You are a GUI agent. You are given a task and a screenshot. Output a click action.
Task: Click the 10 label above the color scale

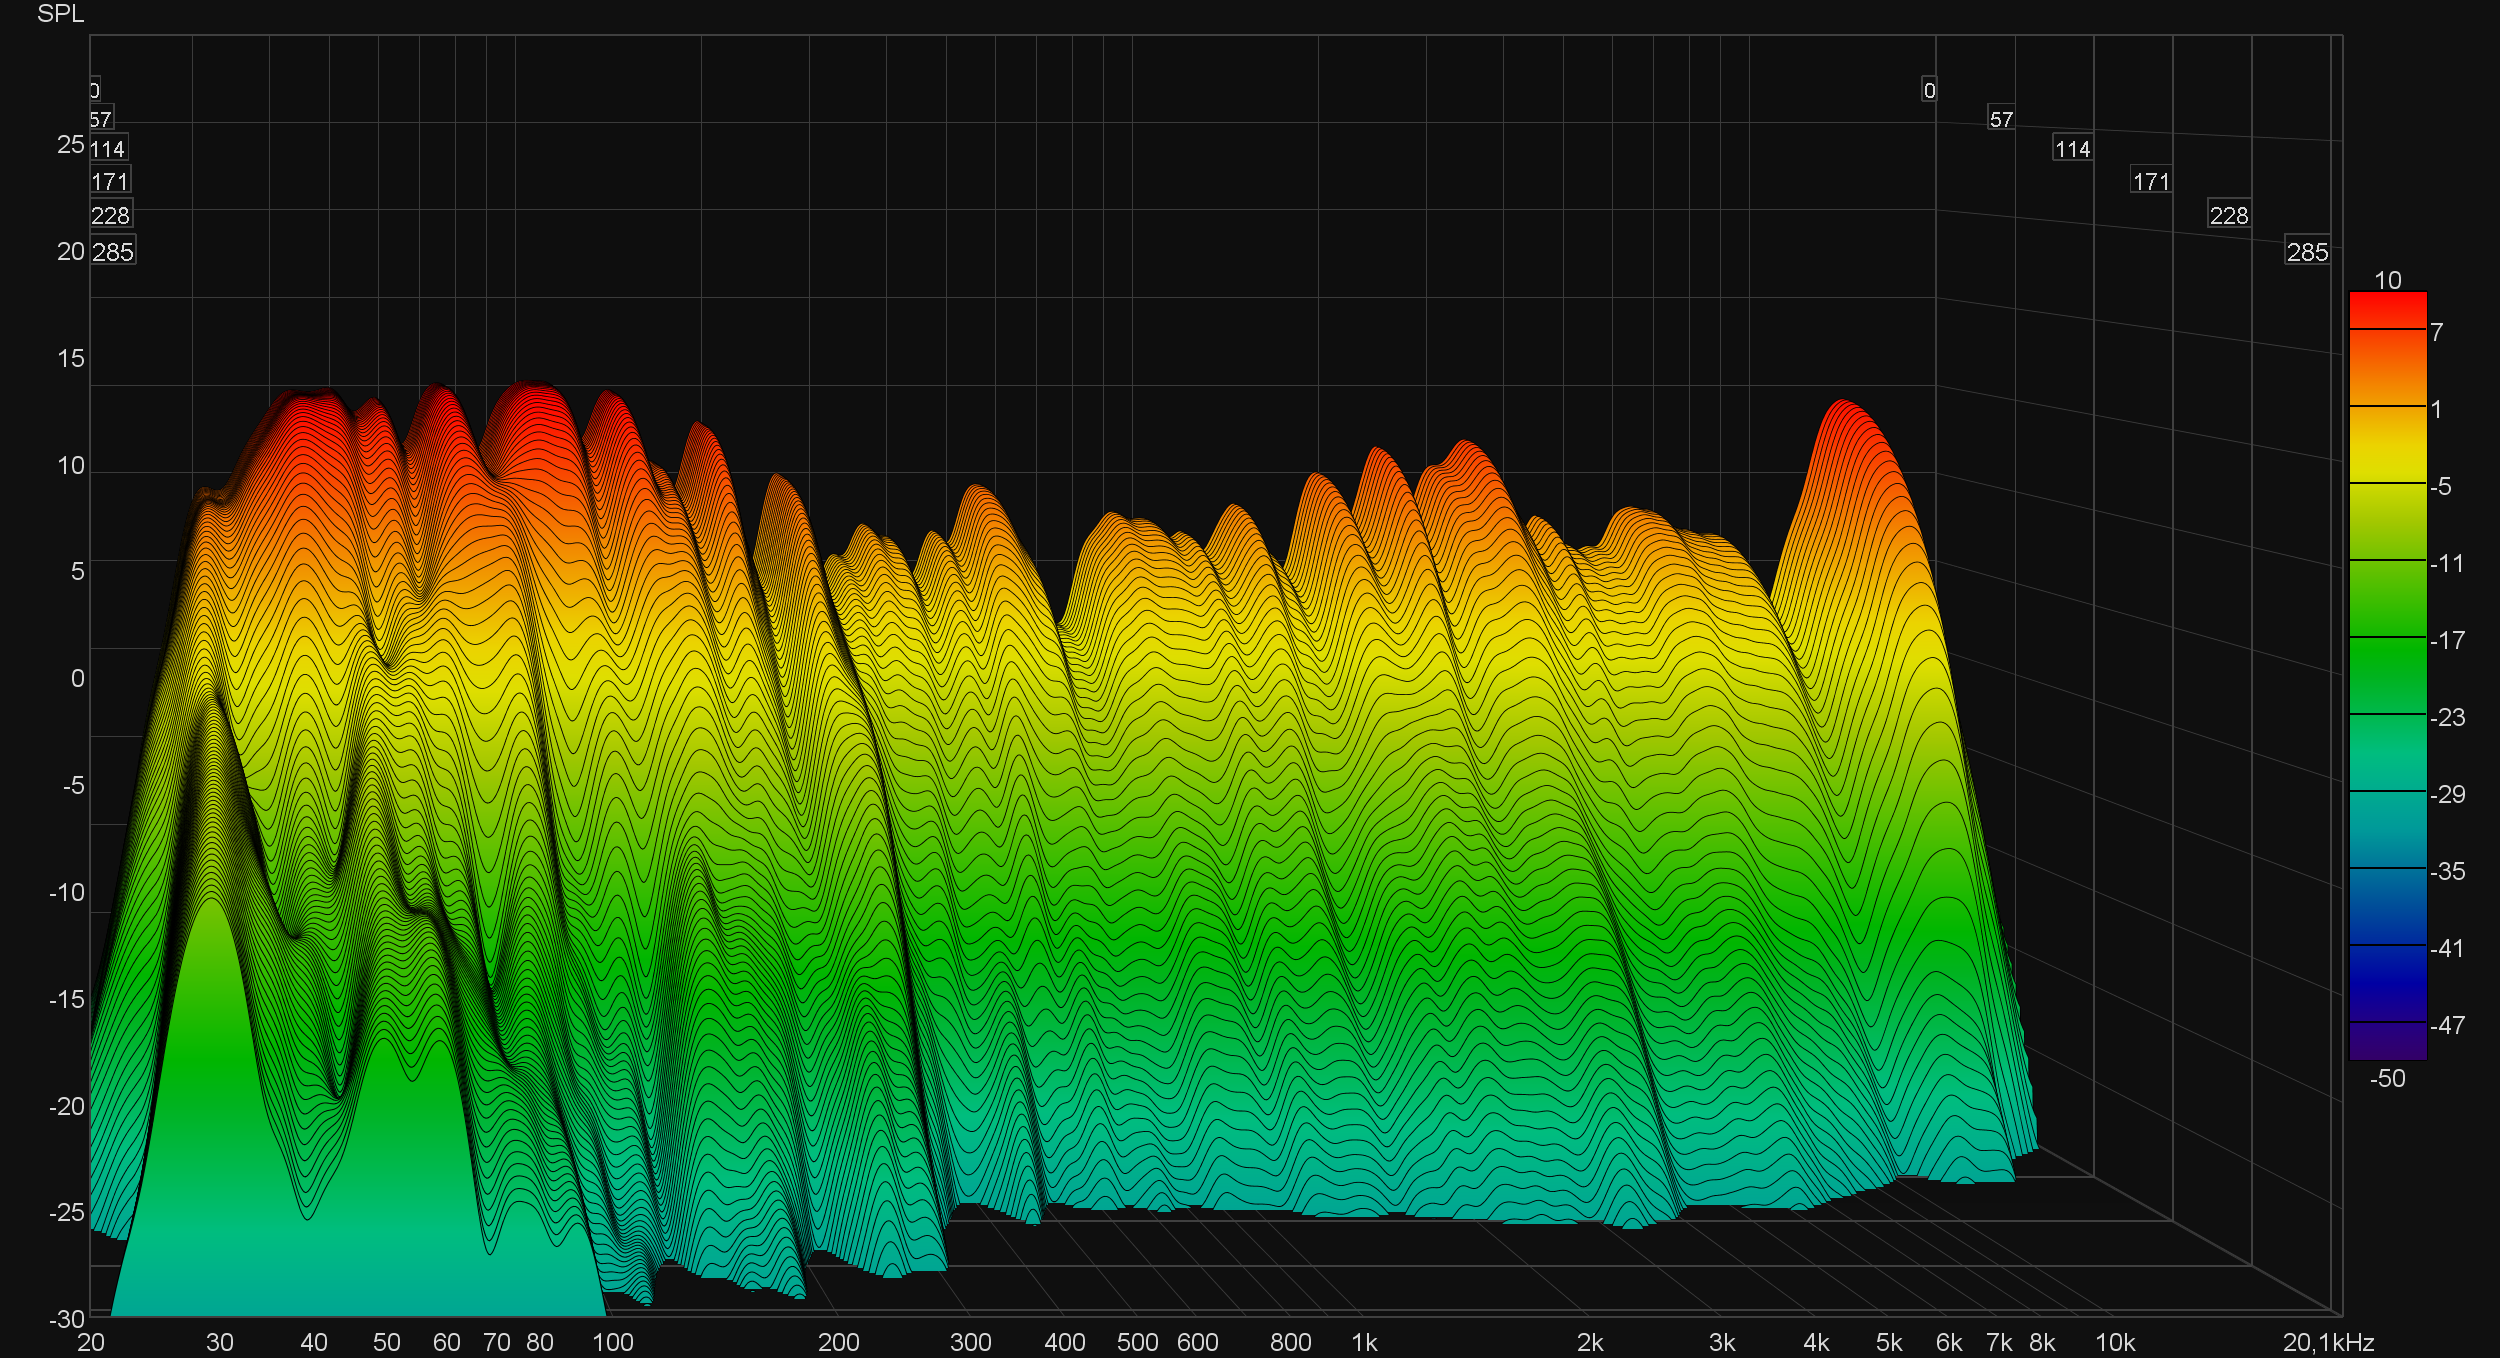click(2388, 280)
